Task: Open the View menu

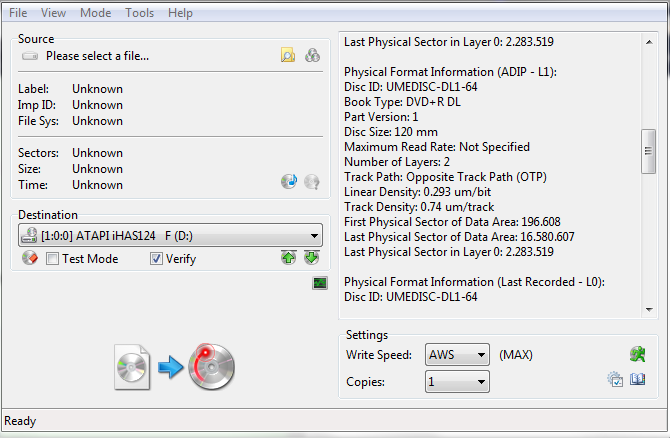Action: (53, 13)
